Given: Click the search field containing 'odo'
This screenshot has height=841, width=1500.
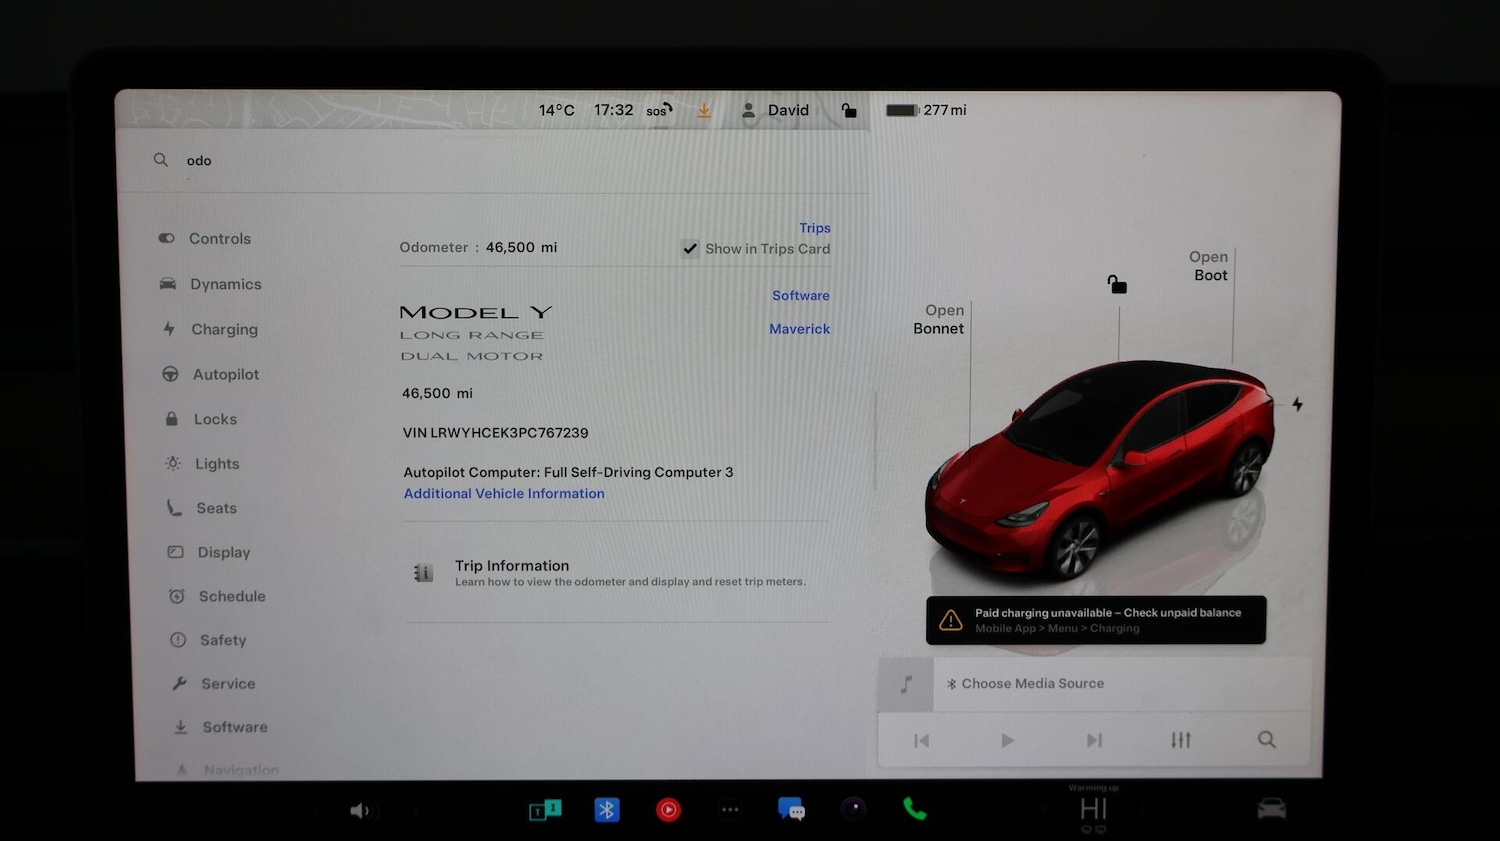Looking at the screenshot, I should coord(492,160).
